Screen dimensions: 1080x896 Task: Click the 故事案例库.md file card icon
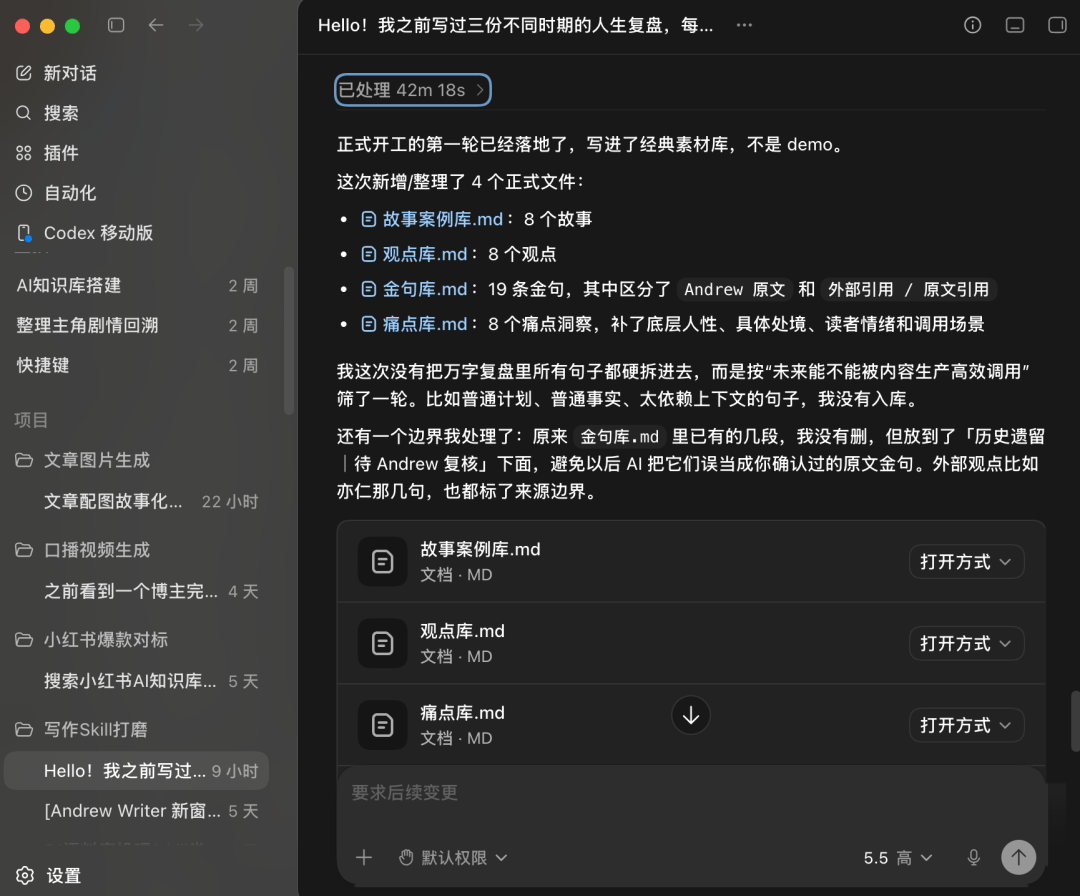[382, 561]
